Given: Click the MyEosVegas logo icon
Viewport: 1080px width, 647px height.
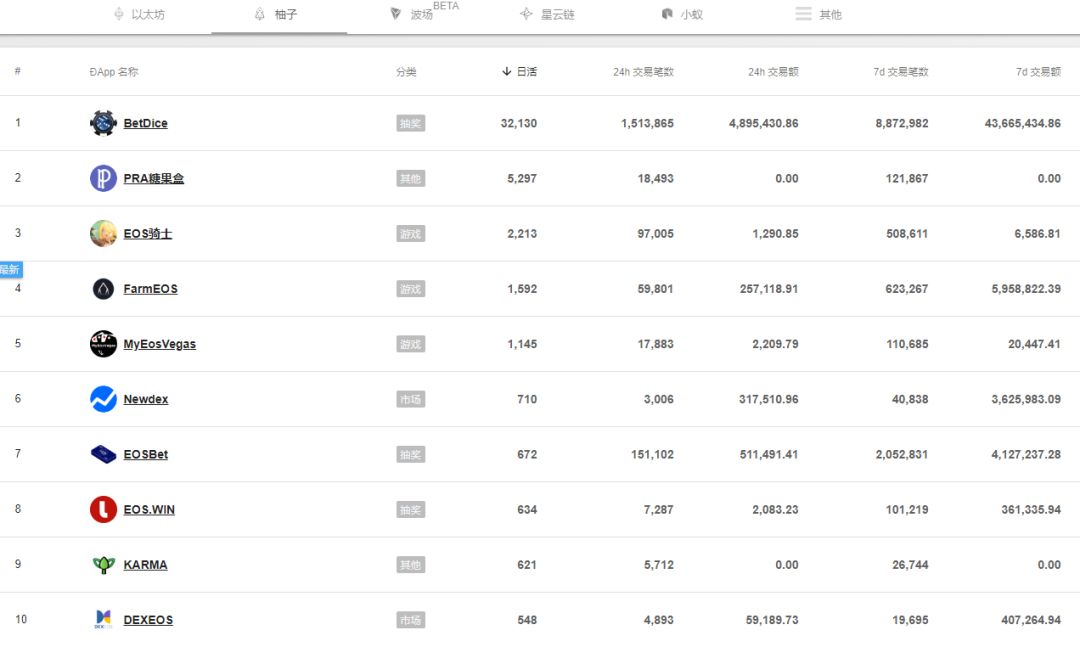Looking at the screenshot, I should [103, 344].
